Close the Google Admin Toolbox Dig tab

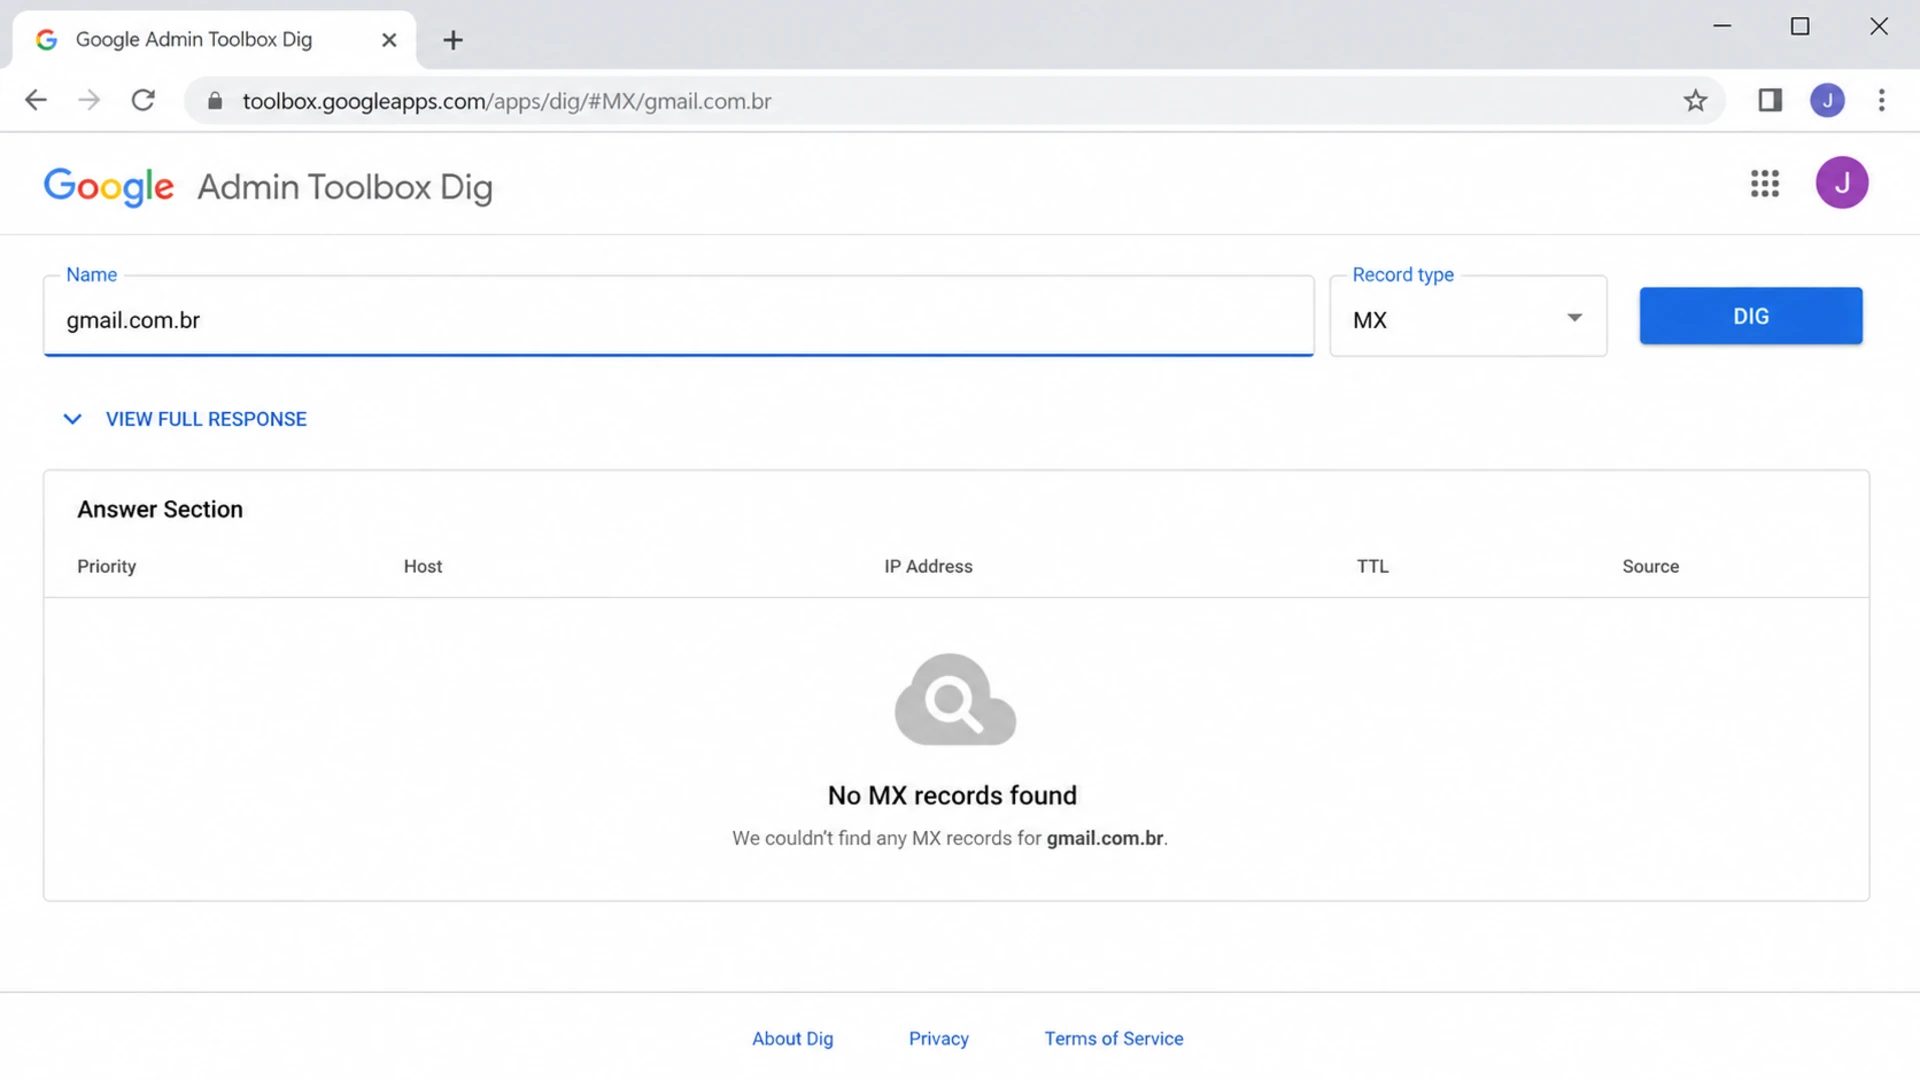tap(389, 40)
